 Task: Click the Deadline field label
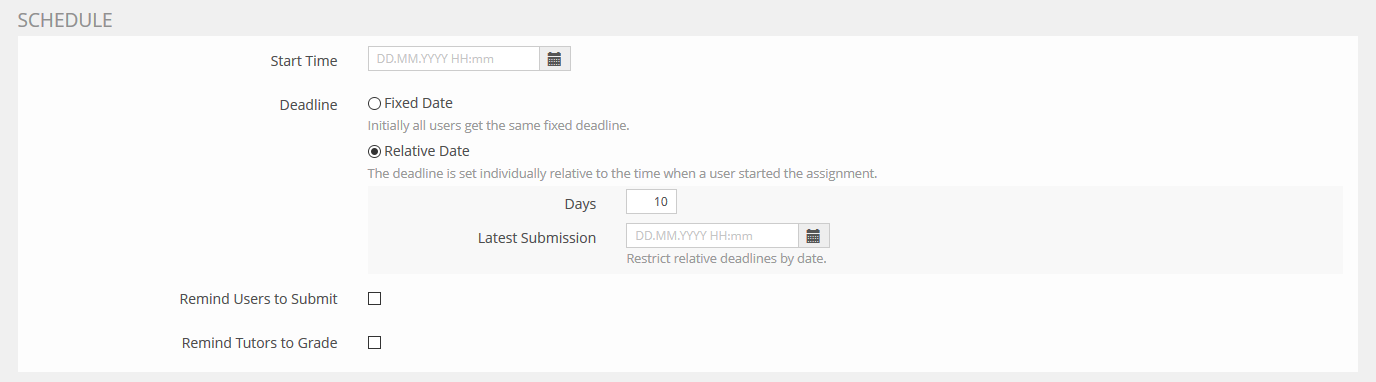(x=308, y=105)
